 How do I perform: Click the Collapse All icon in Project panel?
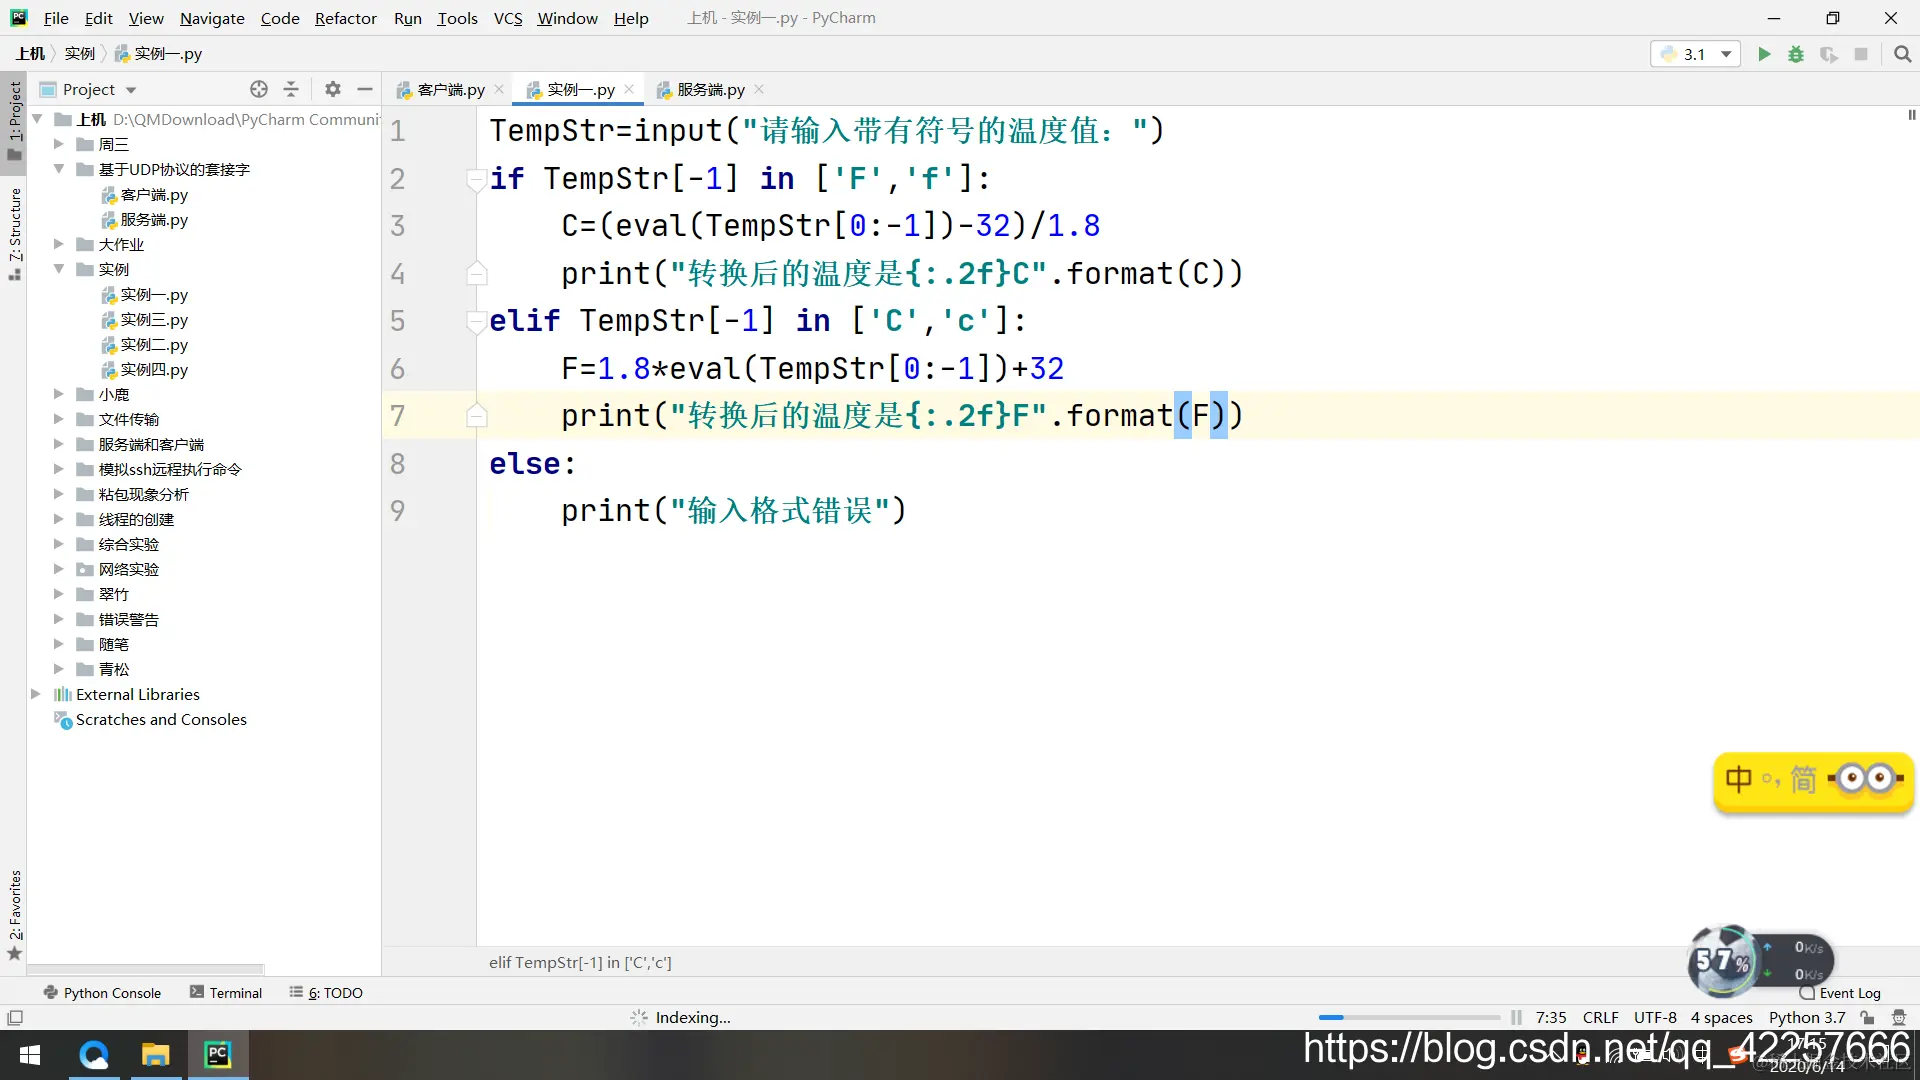coord(291,89)
